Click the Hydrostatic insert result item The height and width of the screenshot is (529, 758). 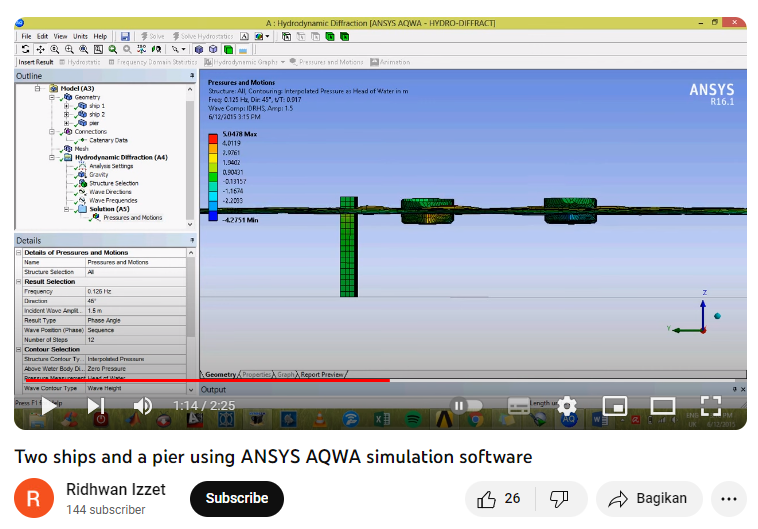tap(80, 62)
